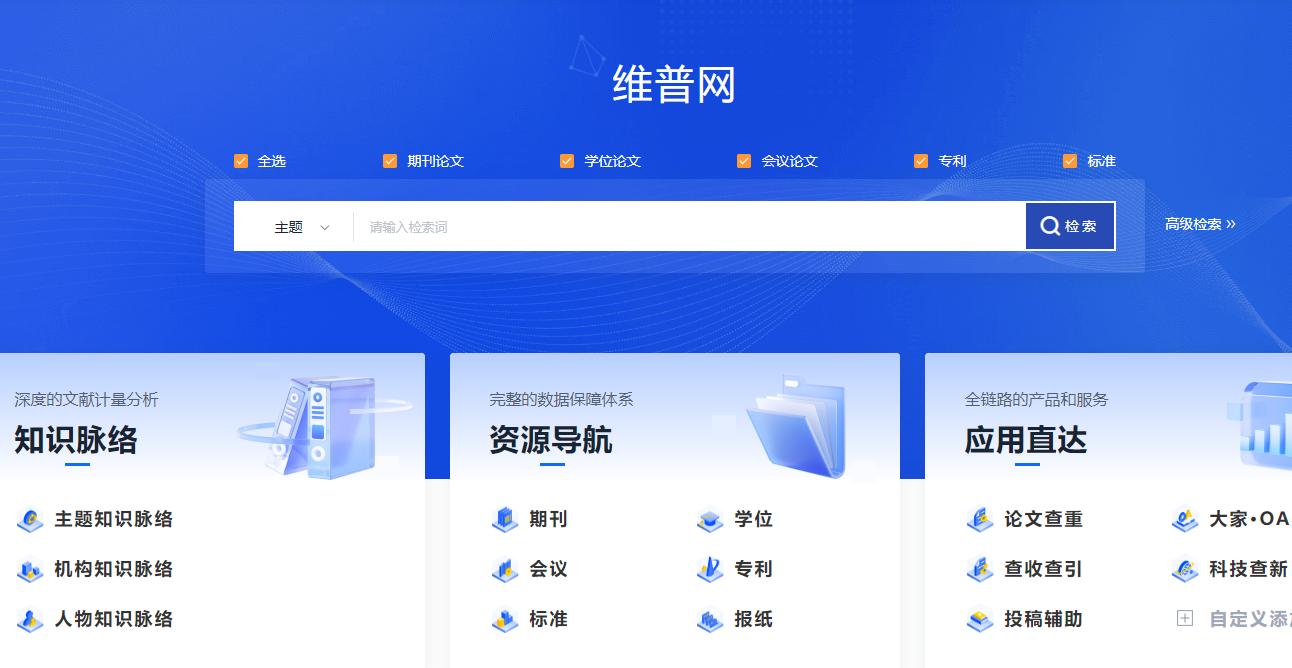
Task: Click 深度的文献计量分析 subtitle text
Action: 86,399
